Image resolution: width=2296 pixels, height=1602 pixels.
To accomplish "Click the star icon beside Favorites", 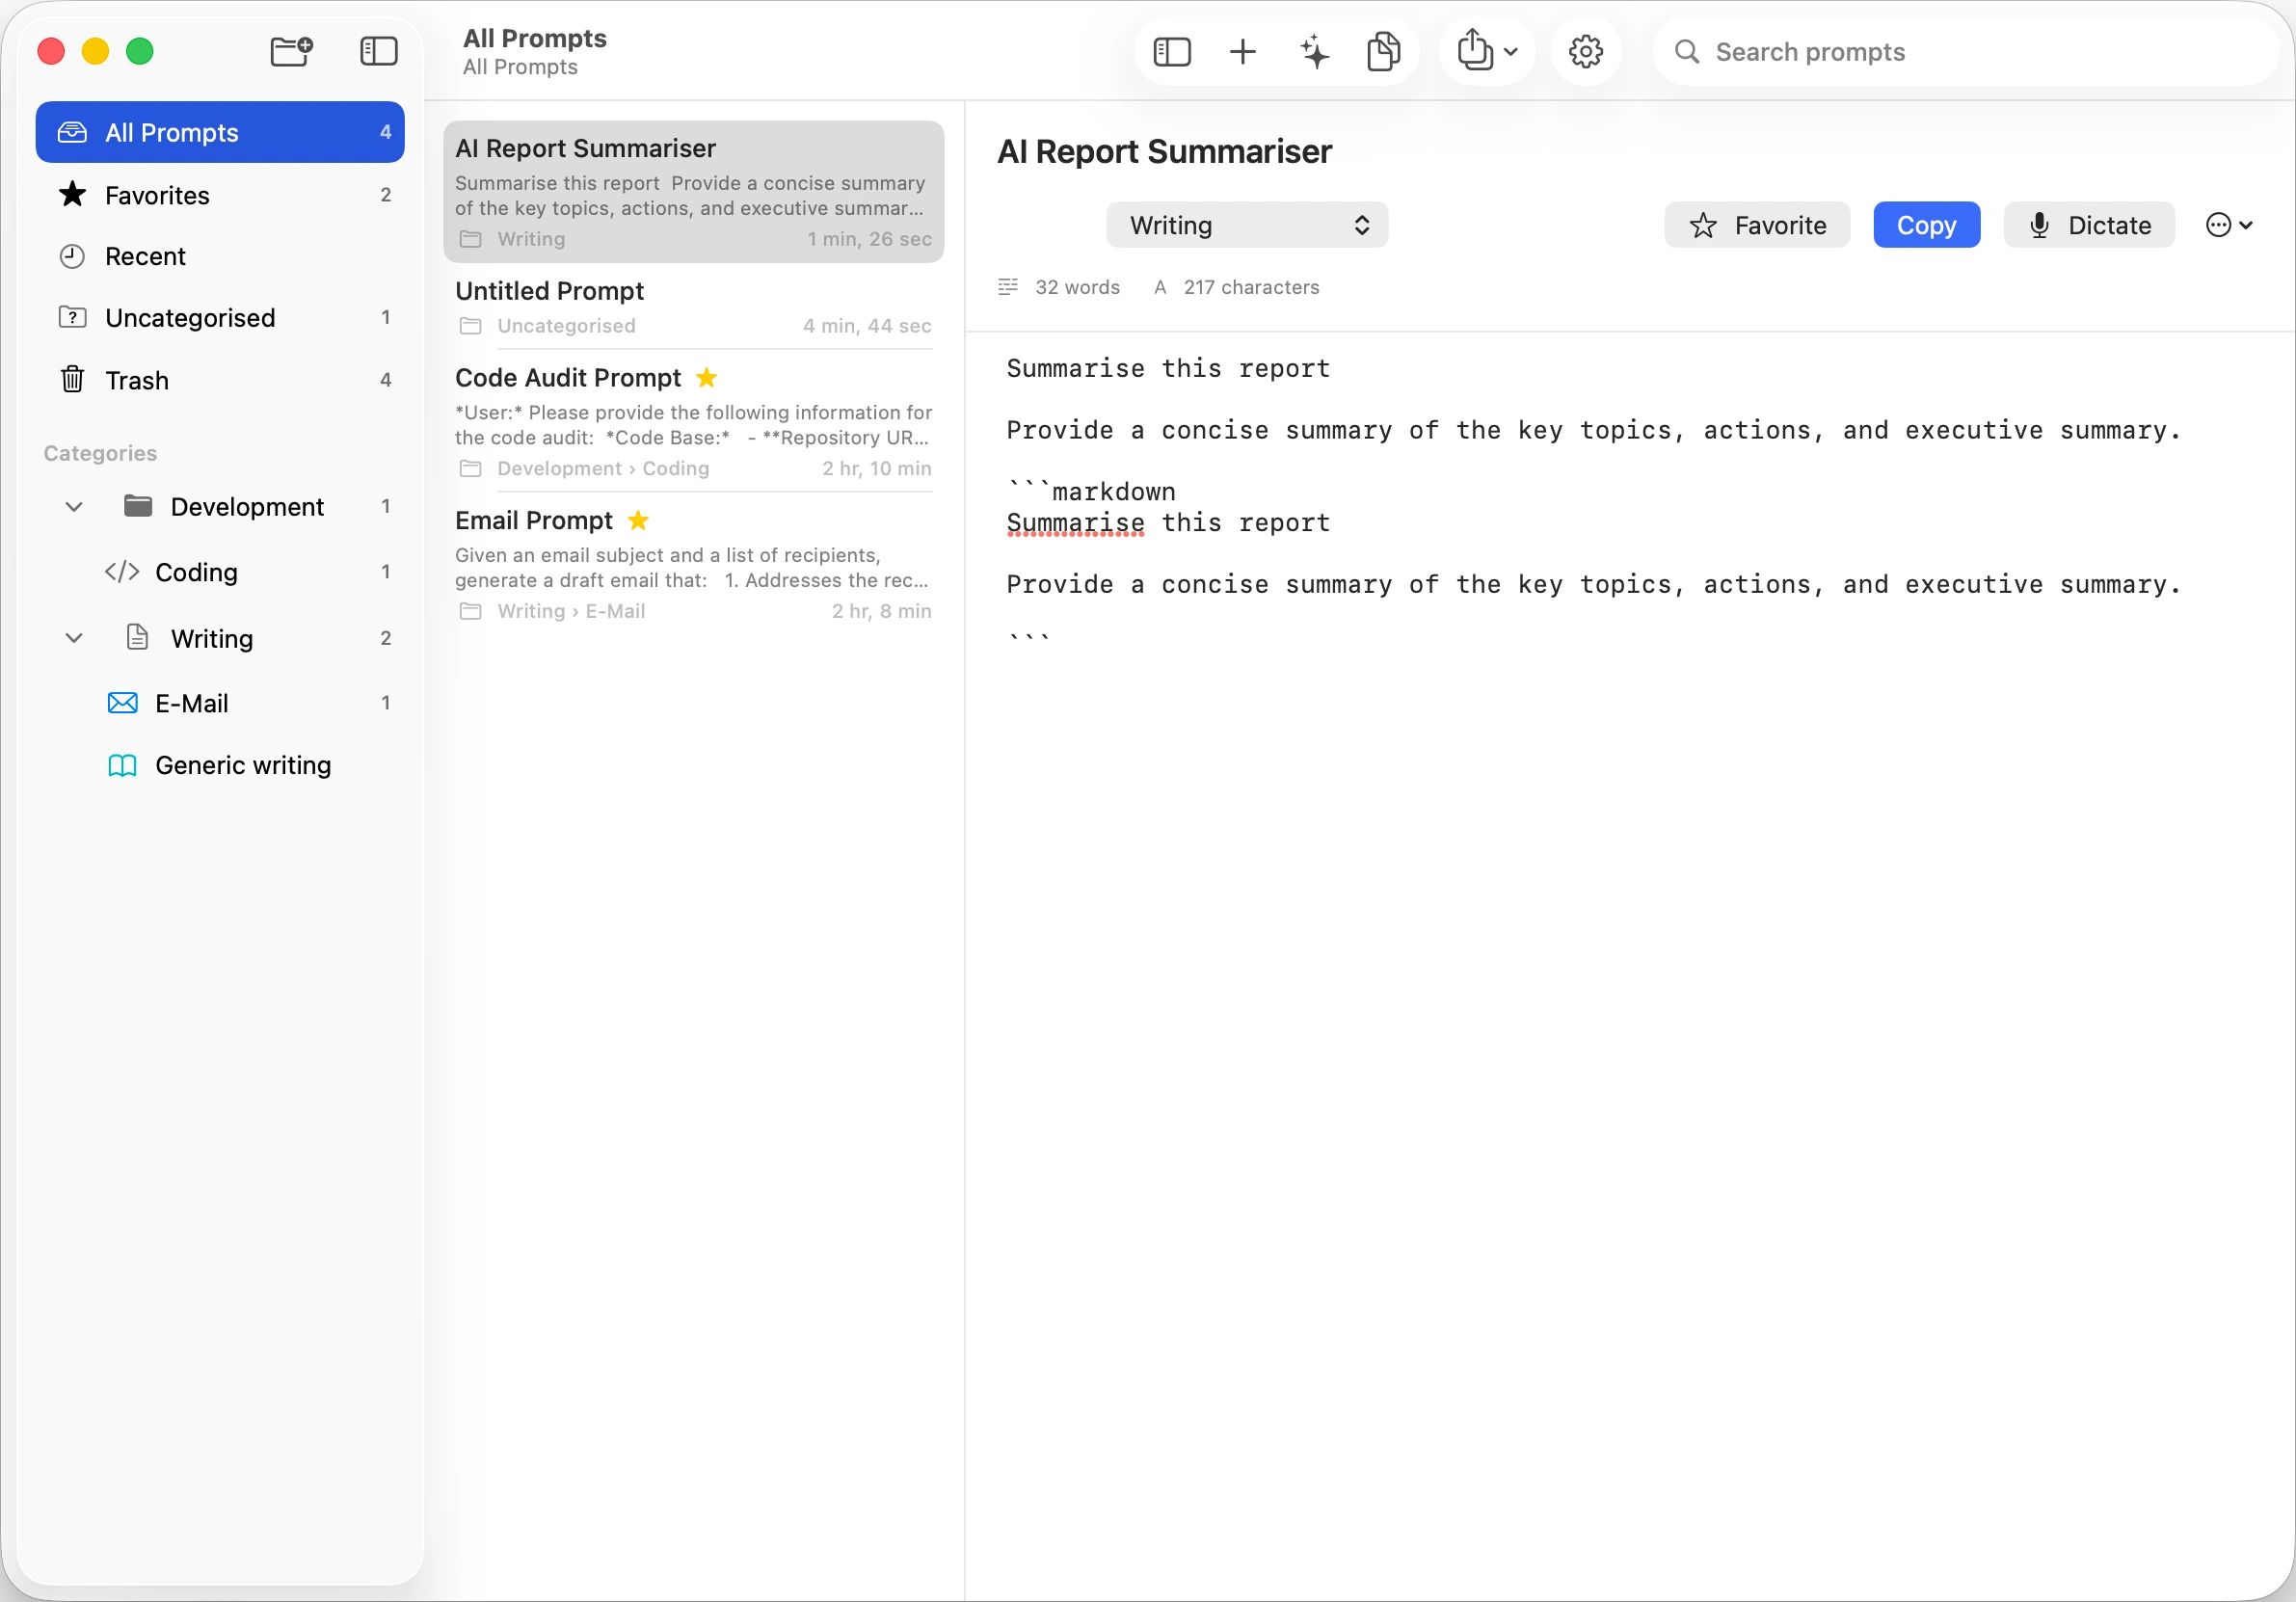I will pyautogui.click(x=72, y=194).
